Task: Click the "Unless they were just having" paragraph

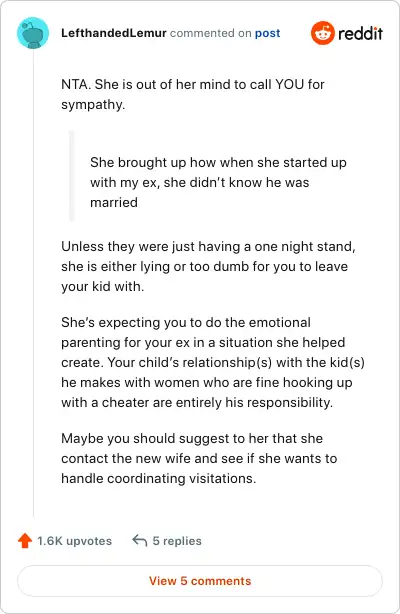Action: (x=208, y=266)
